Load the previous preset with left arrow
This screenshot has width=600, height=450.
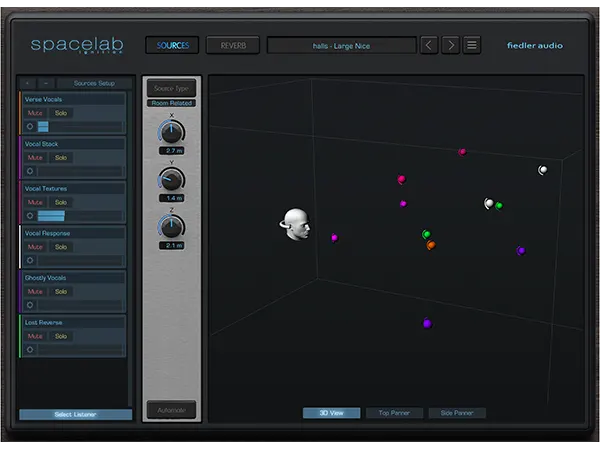[429, 46]
